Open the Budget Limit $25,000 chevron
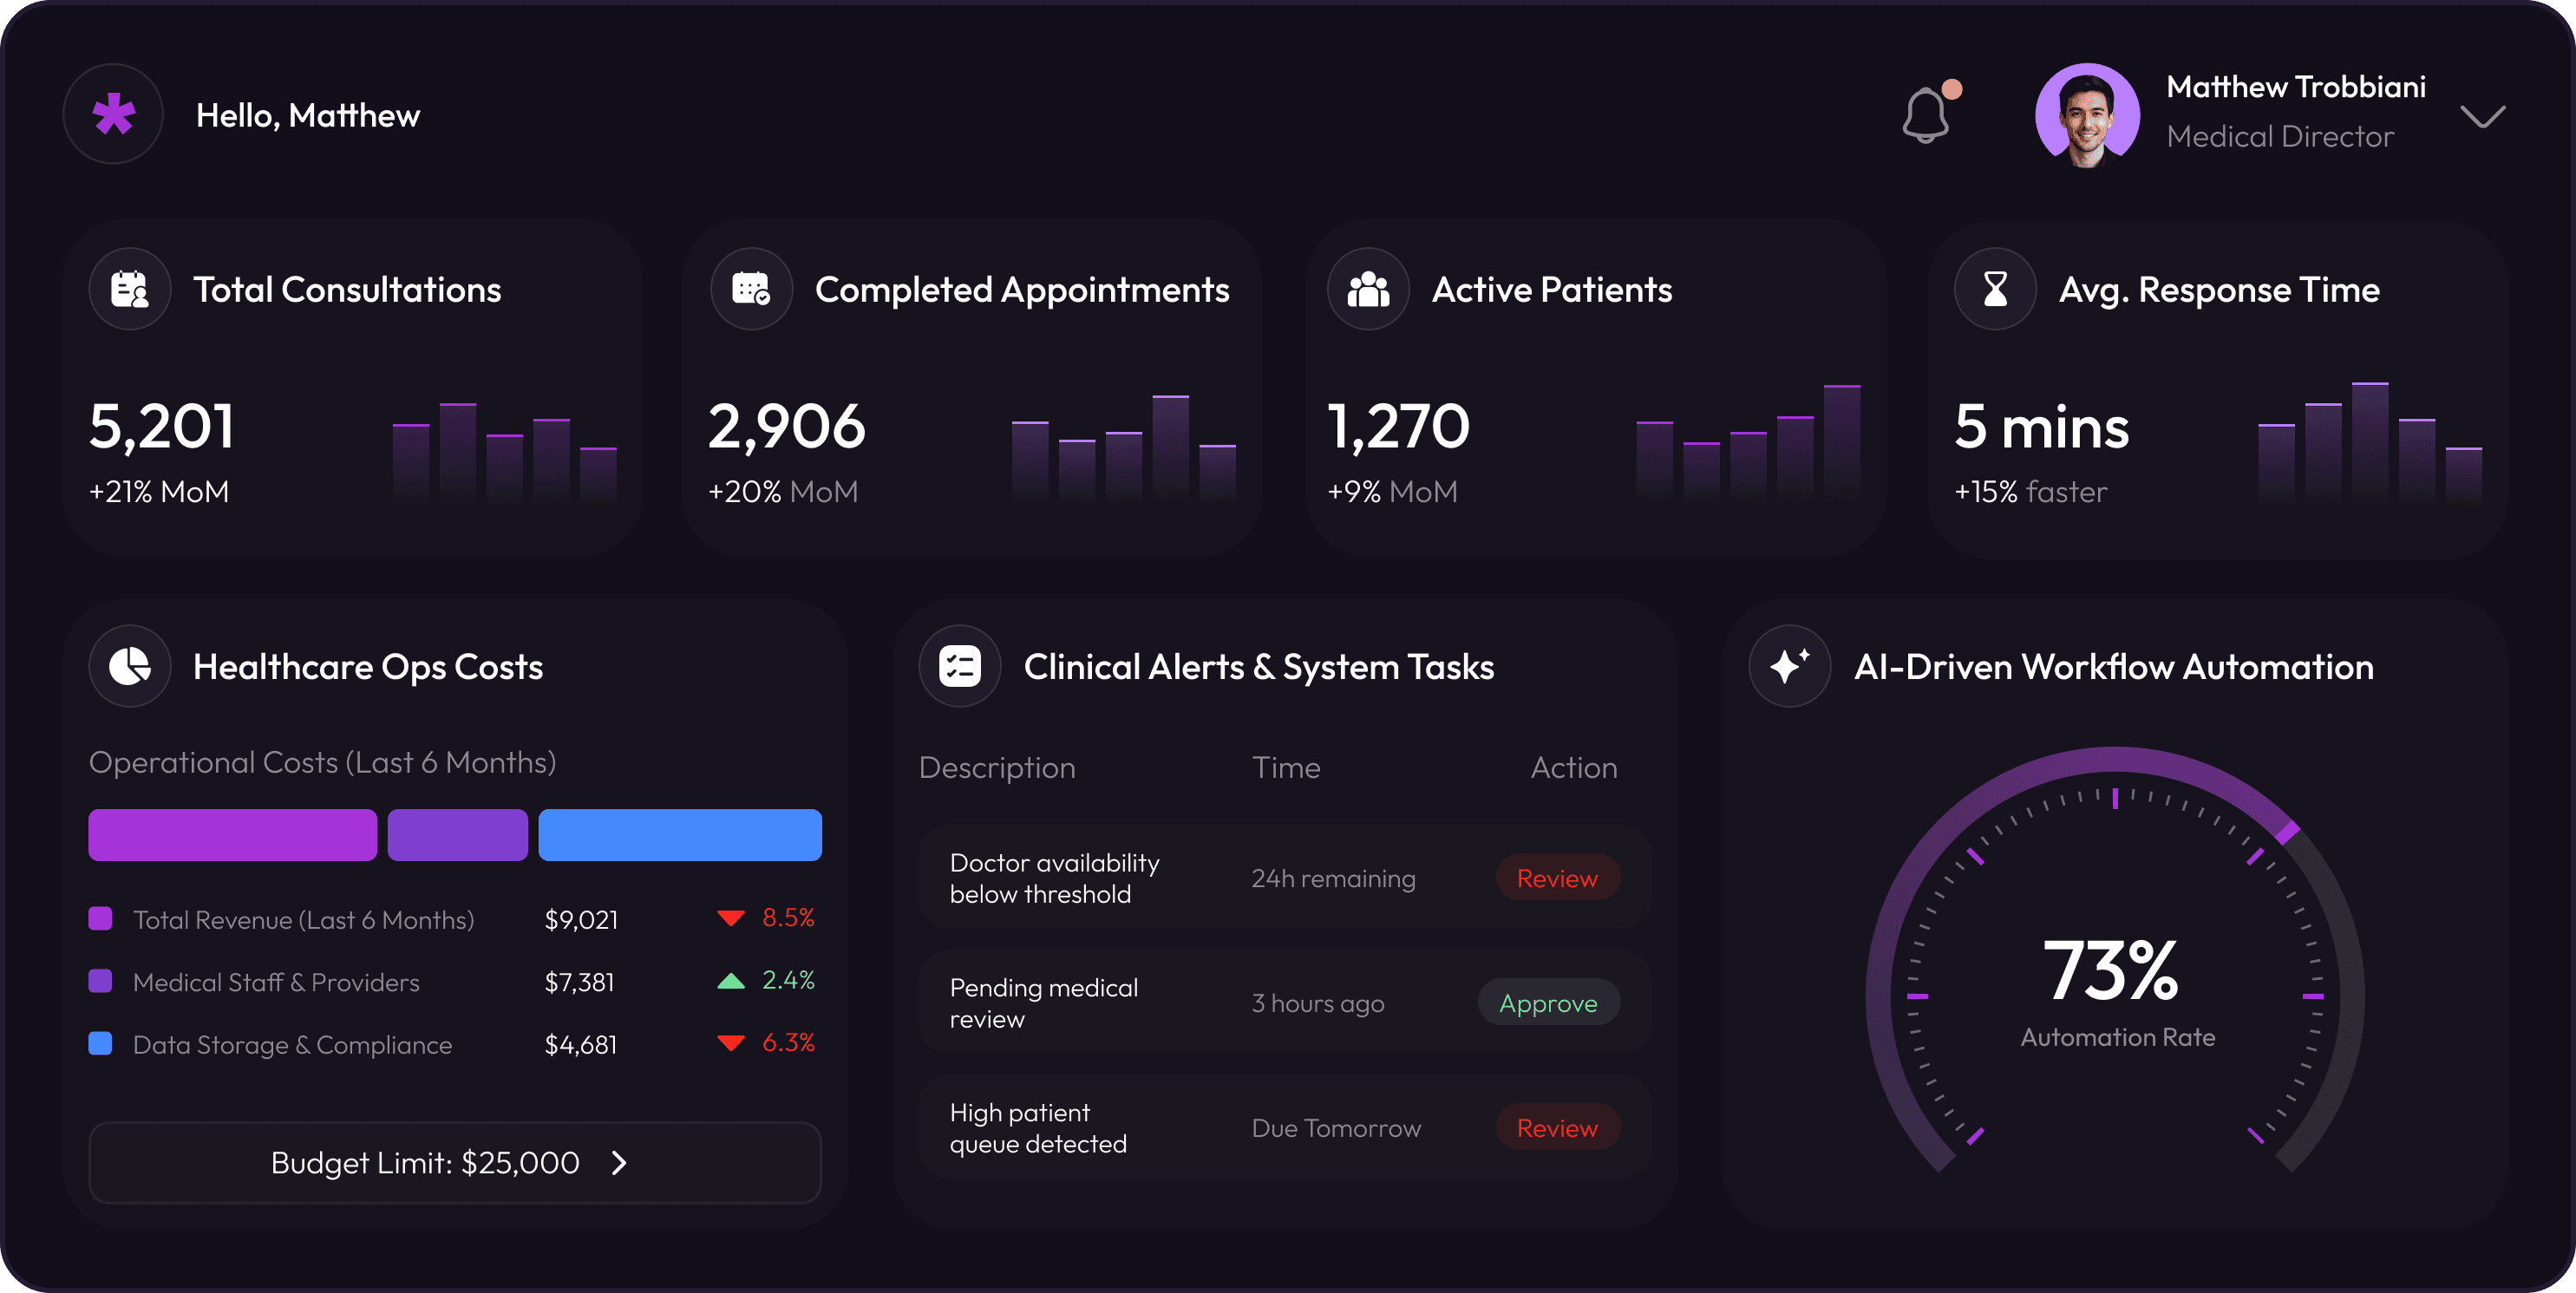 click(x=619, y=1162)
